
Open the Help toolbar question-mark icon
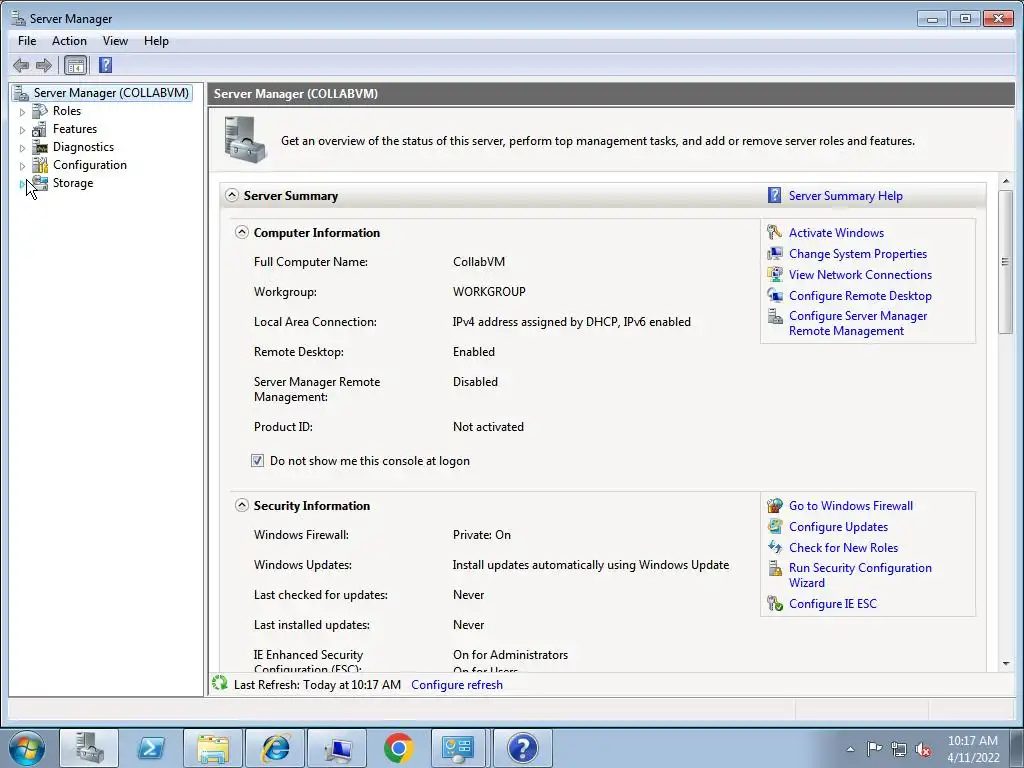(105, 65)
